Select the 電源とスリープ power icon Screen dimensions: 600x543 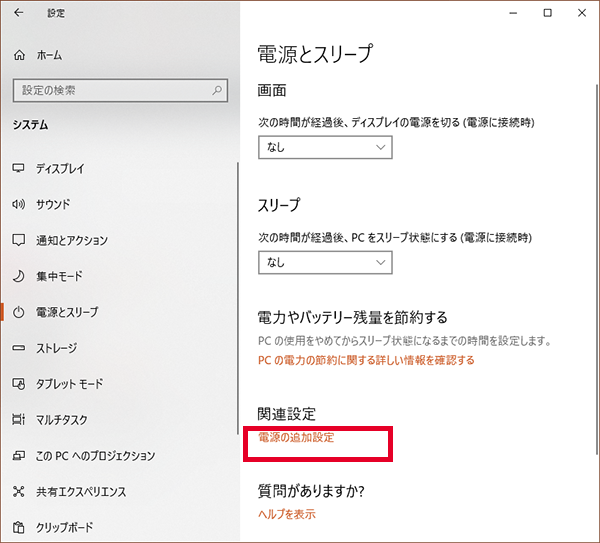[18, 312]
